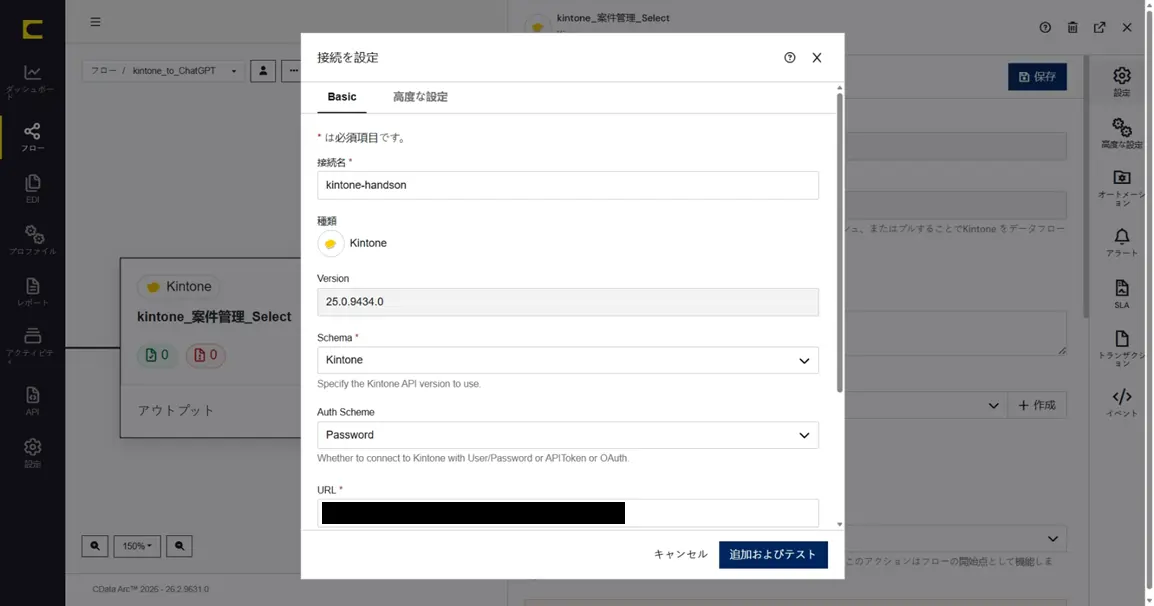Click help icon in connector panel header
This screenshot has width=1154, height=606.
tap(1045, 27)
